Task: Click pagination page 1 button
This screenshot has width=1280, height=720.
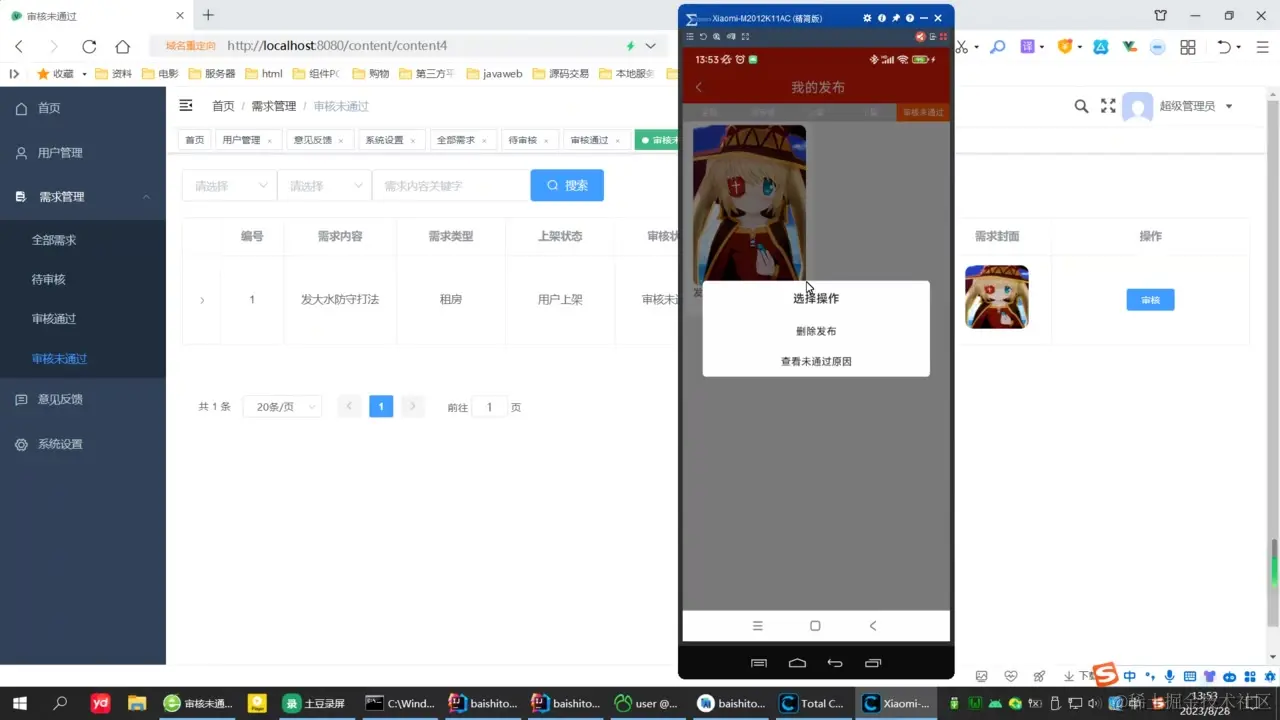Action: tap(381, 406)
